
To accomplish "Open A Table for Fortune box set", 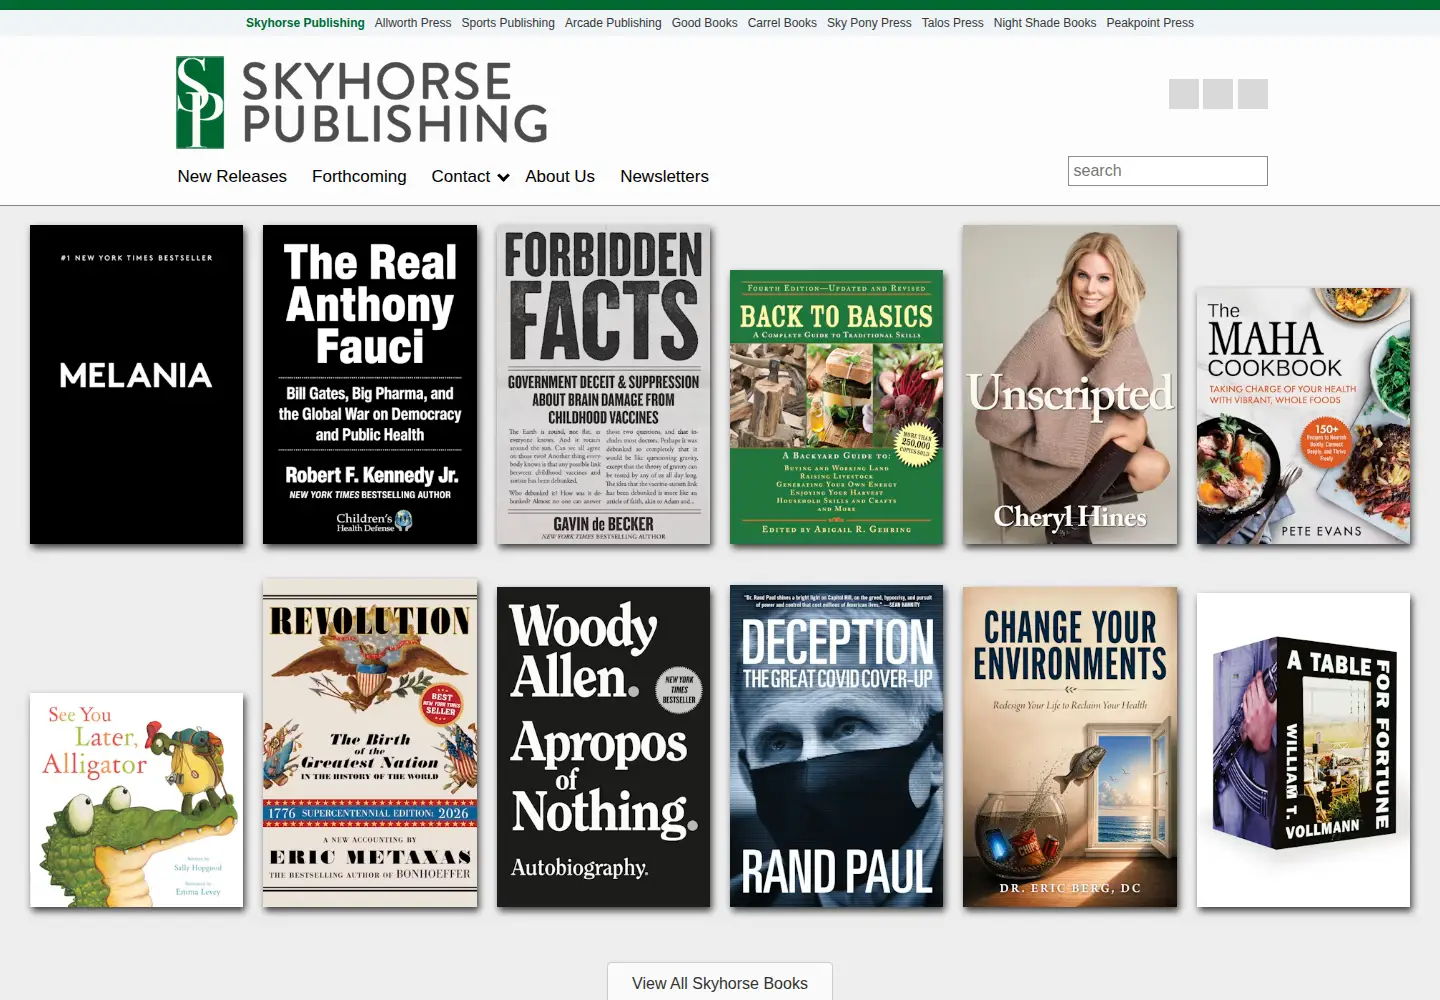I will click(1303, 750).
